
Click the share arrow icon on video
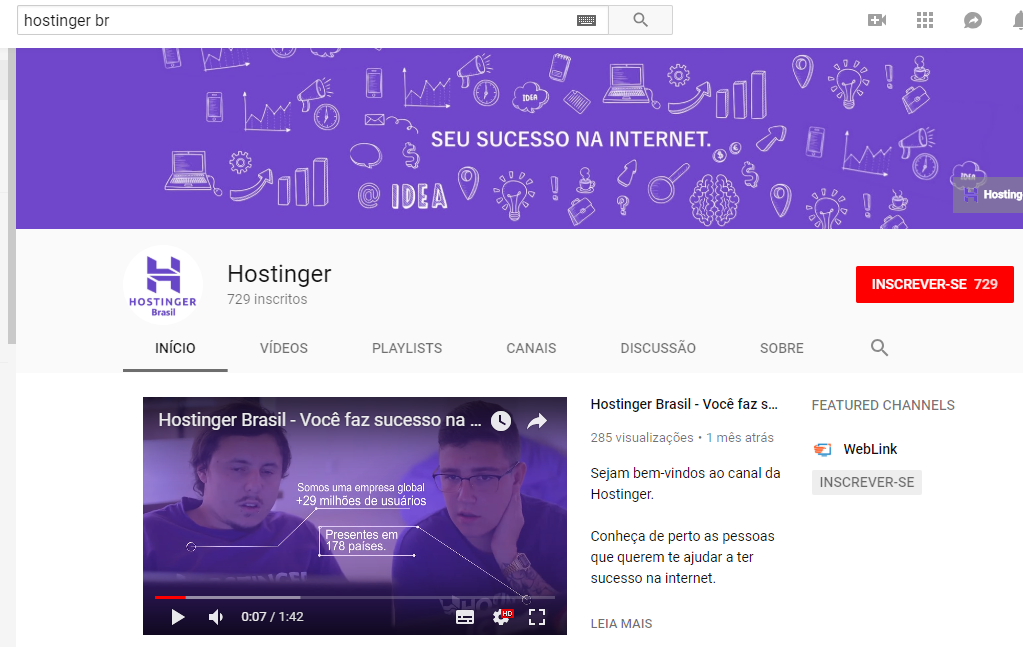tap(537, 421)
